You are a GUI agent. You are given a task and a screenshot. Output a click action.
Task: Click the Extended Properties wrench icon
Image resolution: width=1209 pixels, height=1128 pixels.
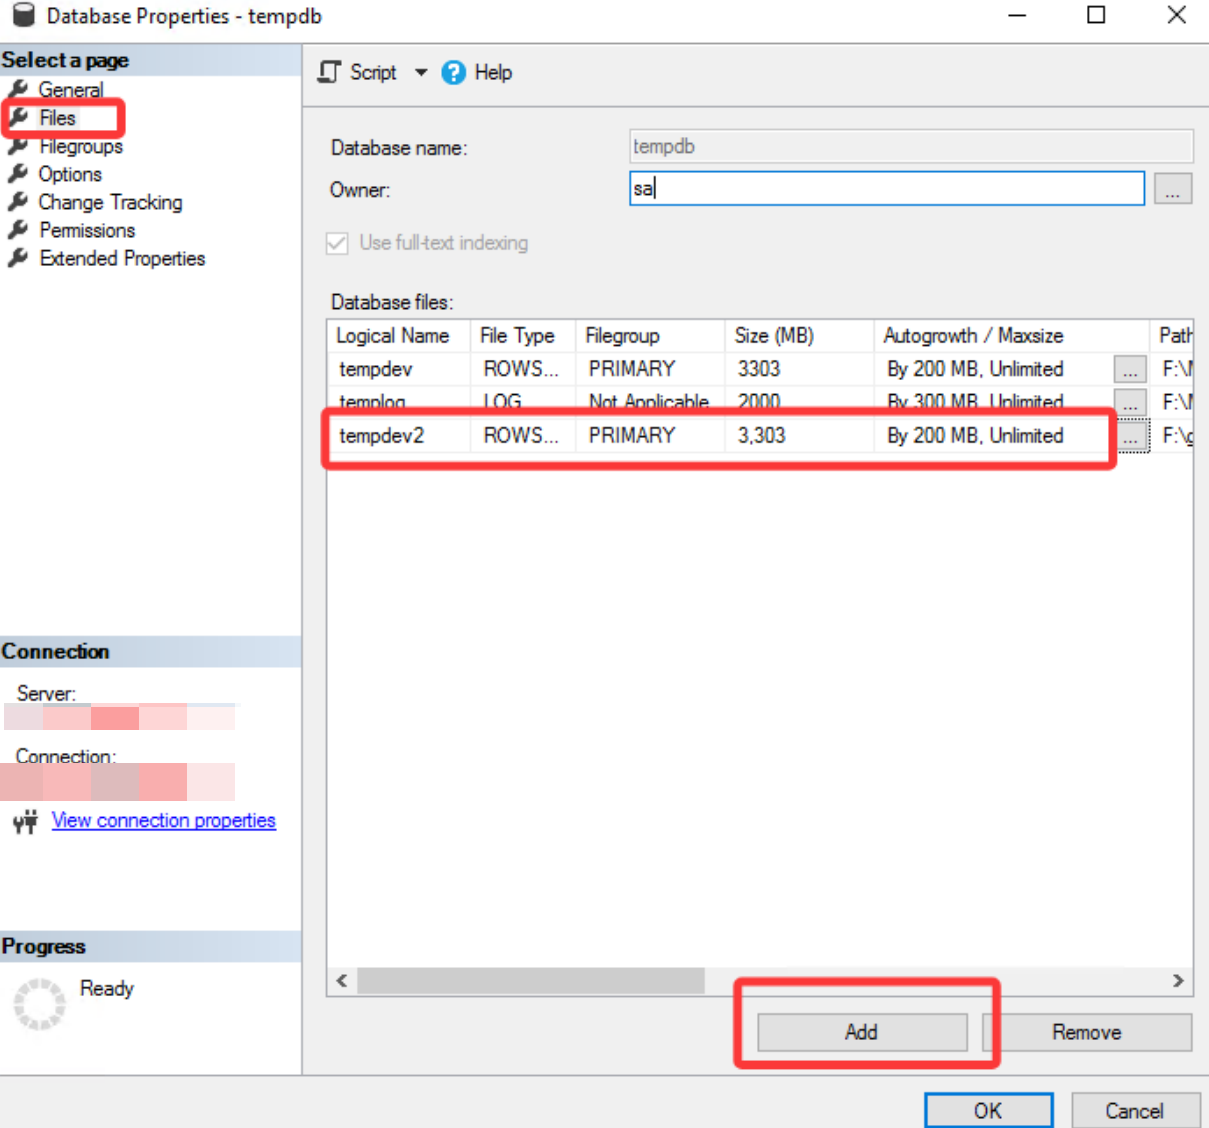(x=18, y=258)
